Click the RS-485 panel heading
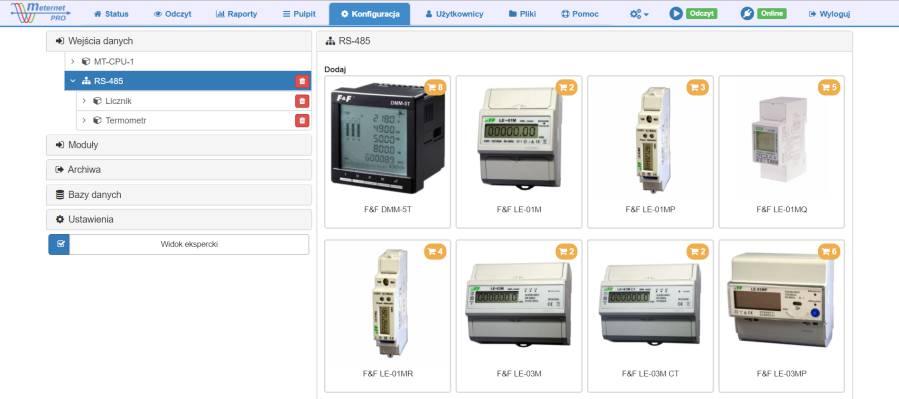 pos(584,41)
